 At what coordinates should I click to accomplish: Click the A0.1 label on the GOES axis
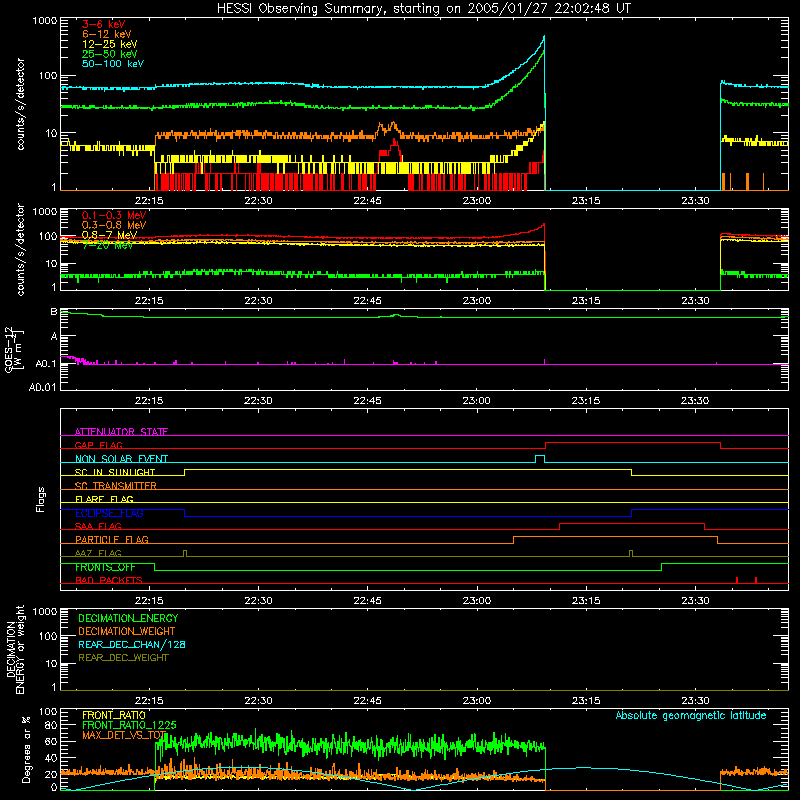coord(45,364)
